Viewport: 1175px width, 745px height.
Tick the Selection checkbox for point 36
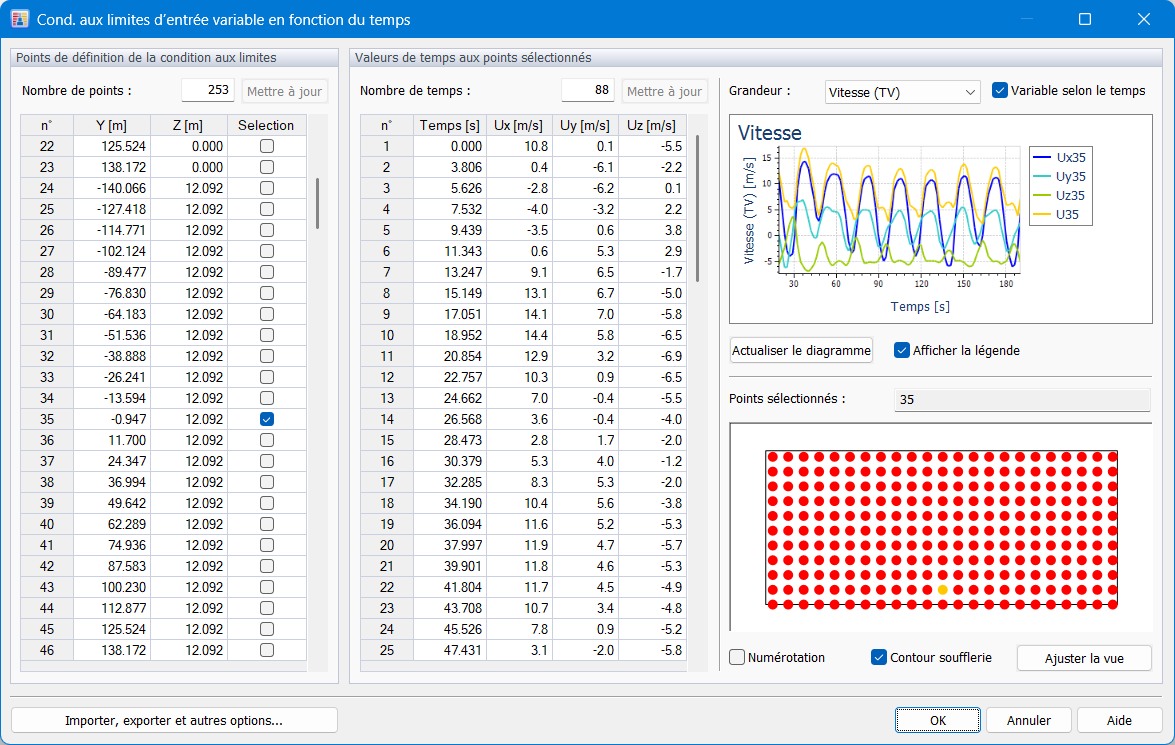[267, 440]
